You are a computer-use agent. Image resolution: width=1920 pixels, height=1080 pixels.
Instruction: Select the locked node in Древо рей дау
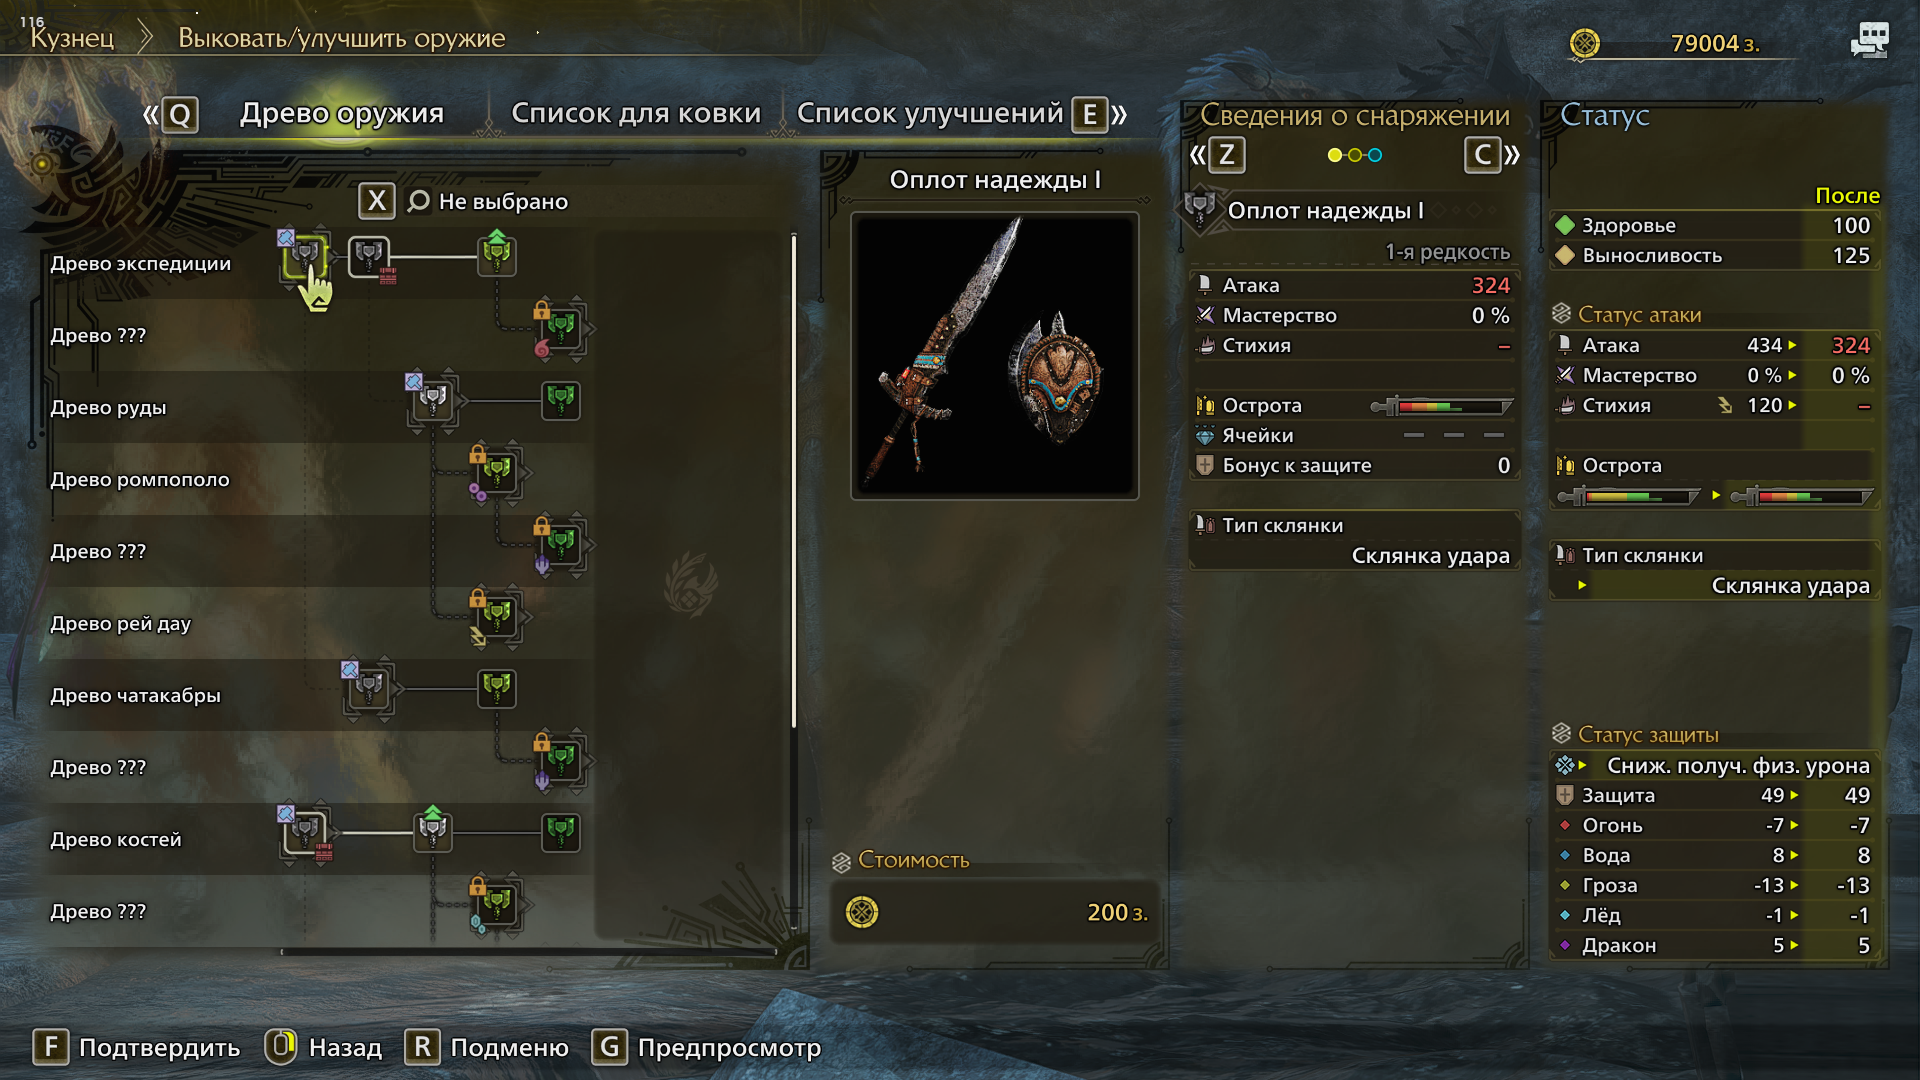(x=497, y=615)
